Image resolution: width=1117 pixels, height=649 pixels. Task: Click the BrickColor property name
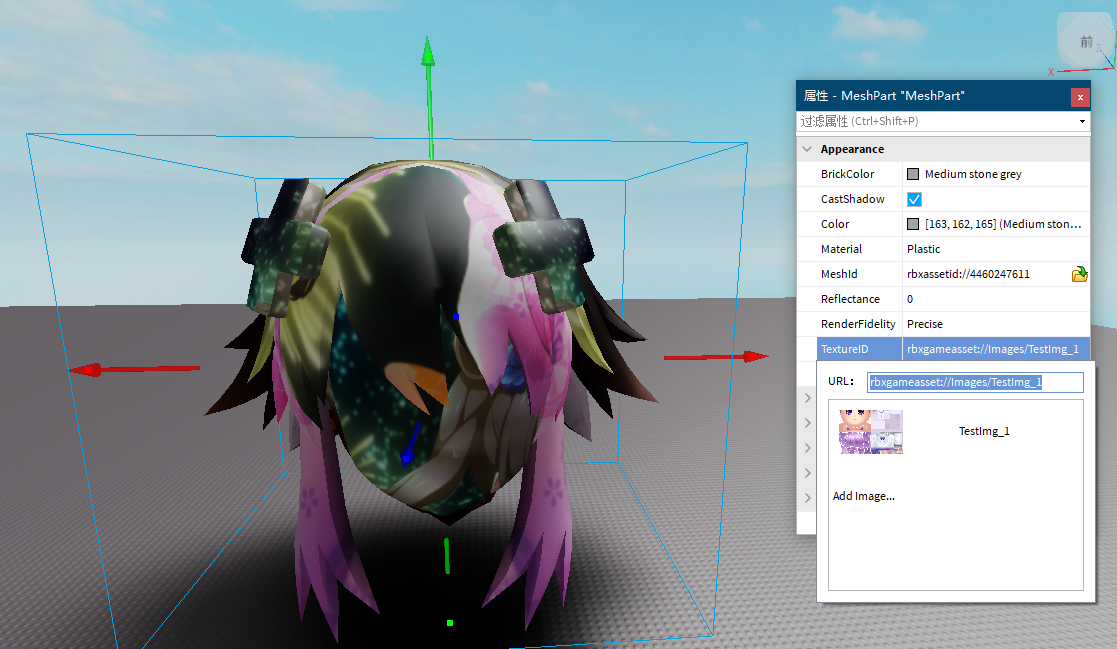pyautogui.click(x=847, y=174)
